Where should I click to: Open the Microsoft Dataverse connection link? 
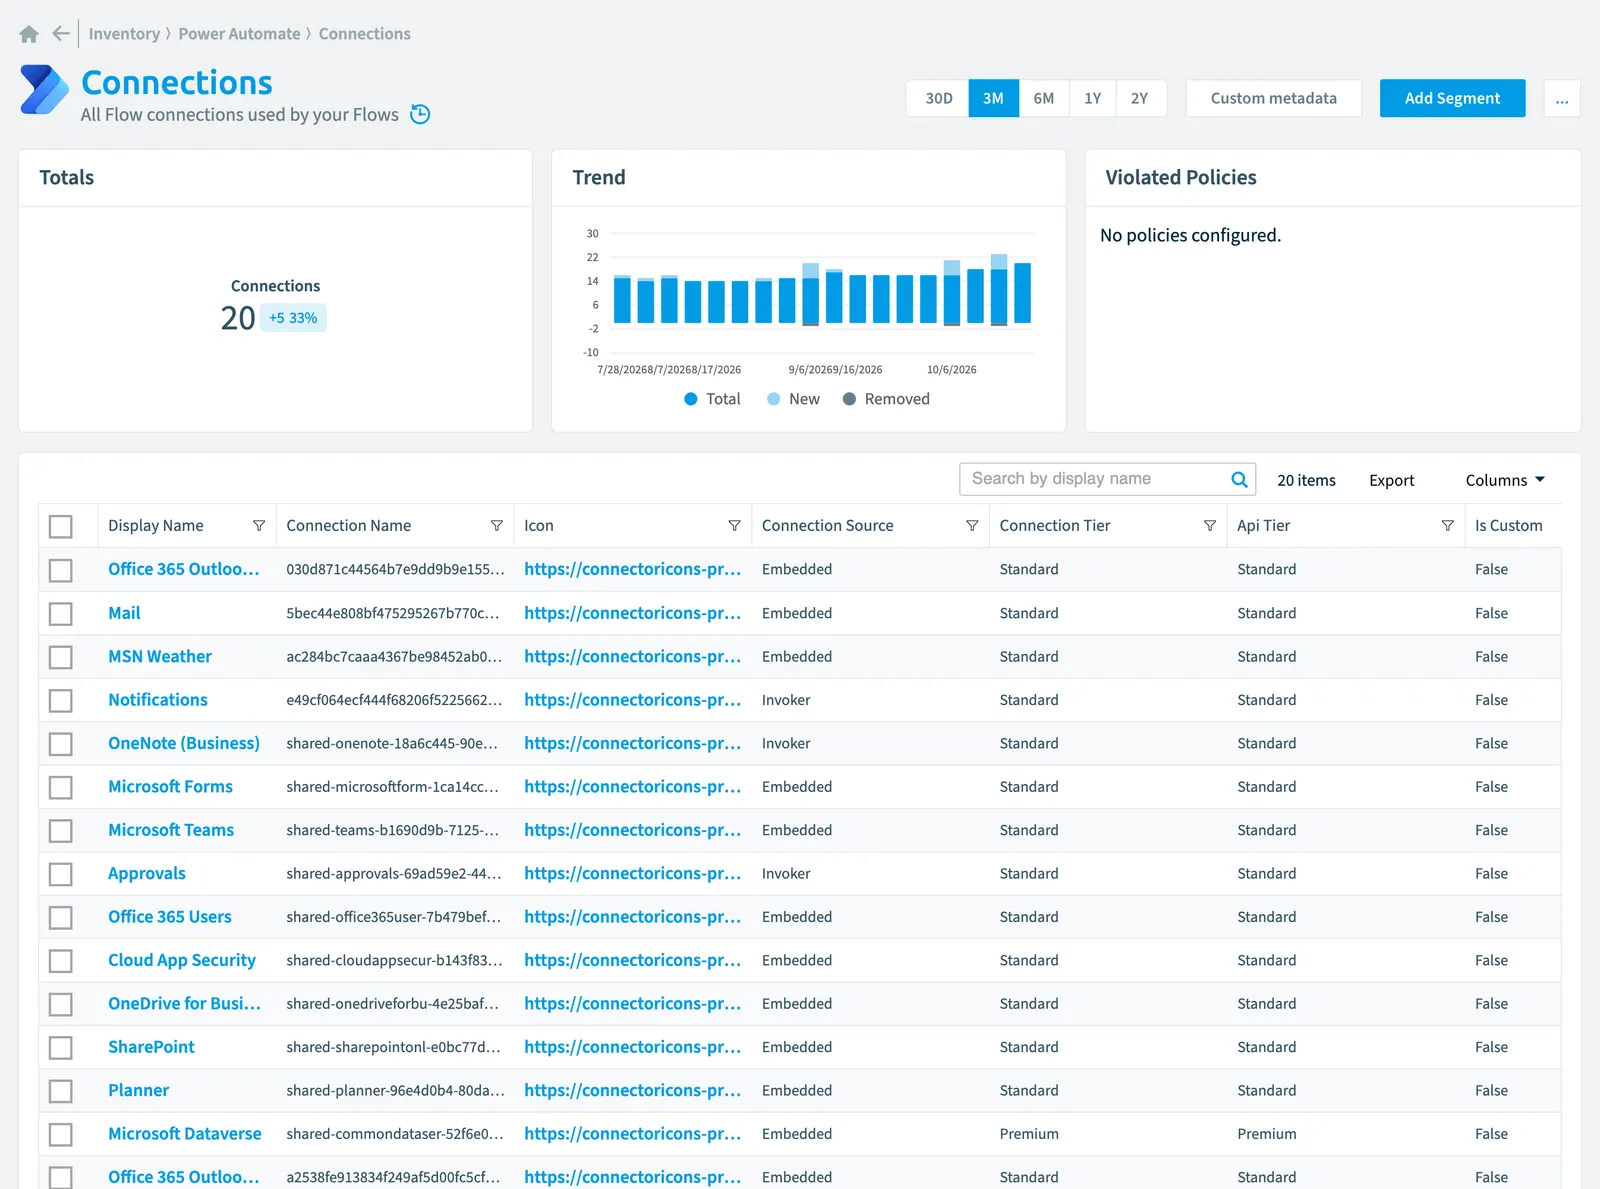185,1134
